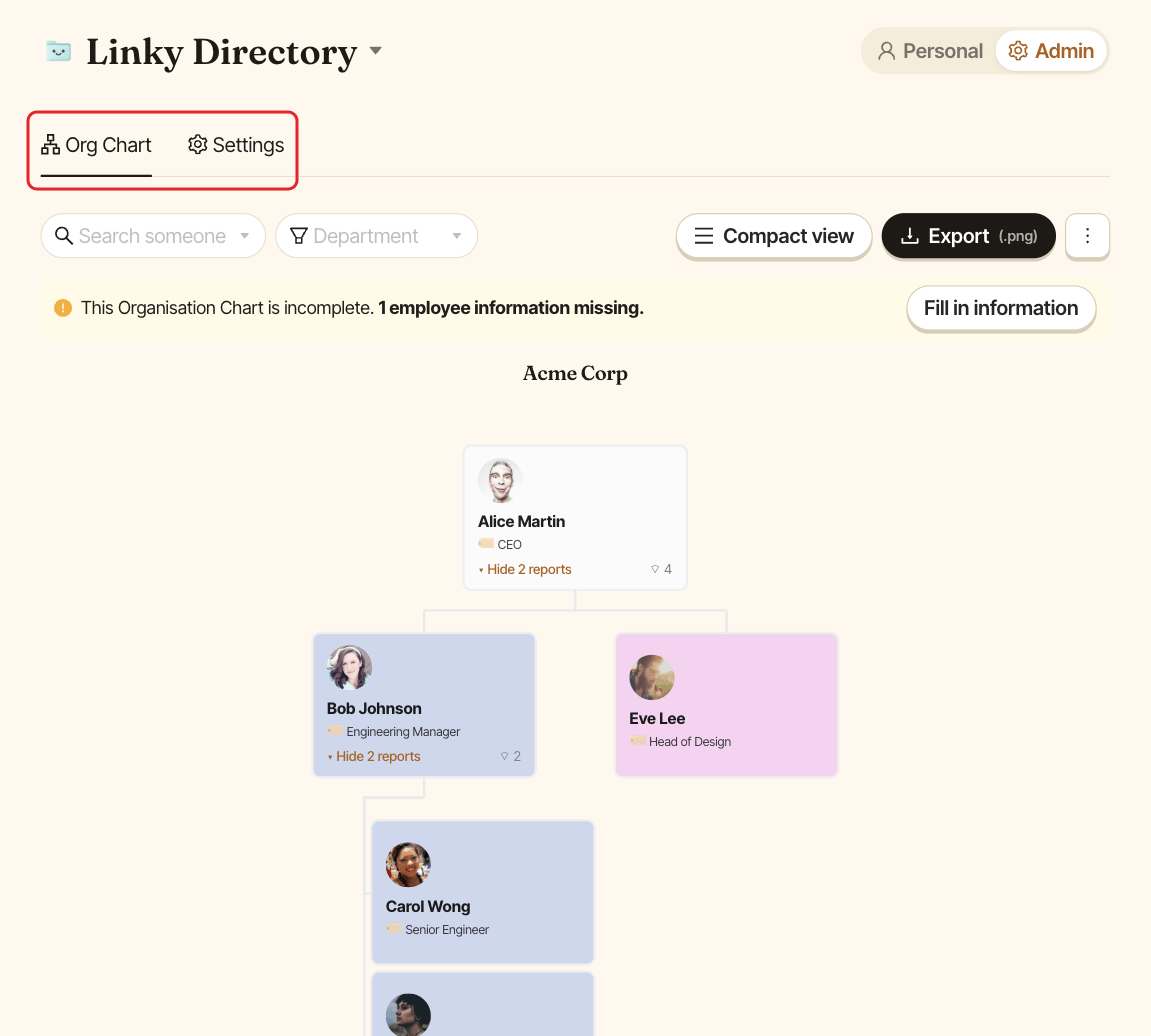This screenshot has width=1151, height=1036.
Task: Click the Compact view list icon
Action: (x=704, y=236)
